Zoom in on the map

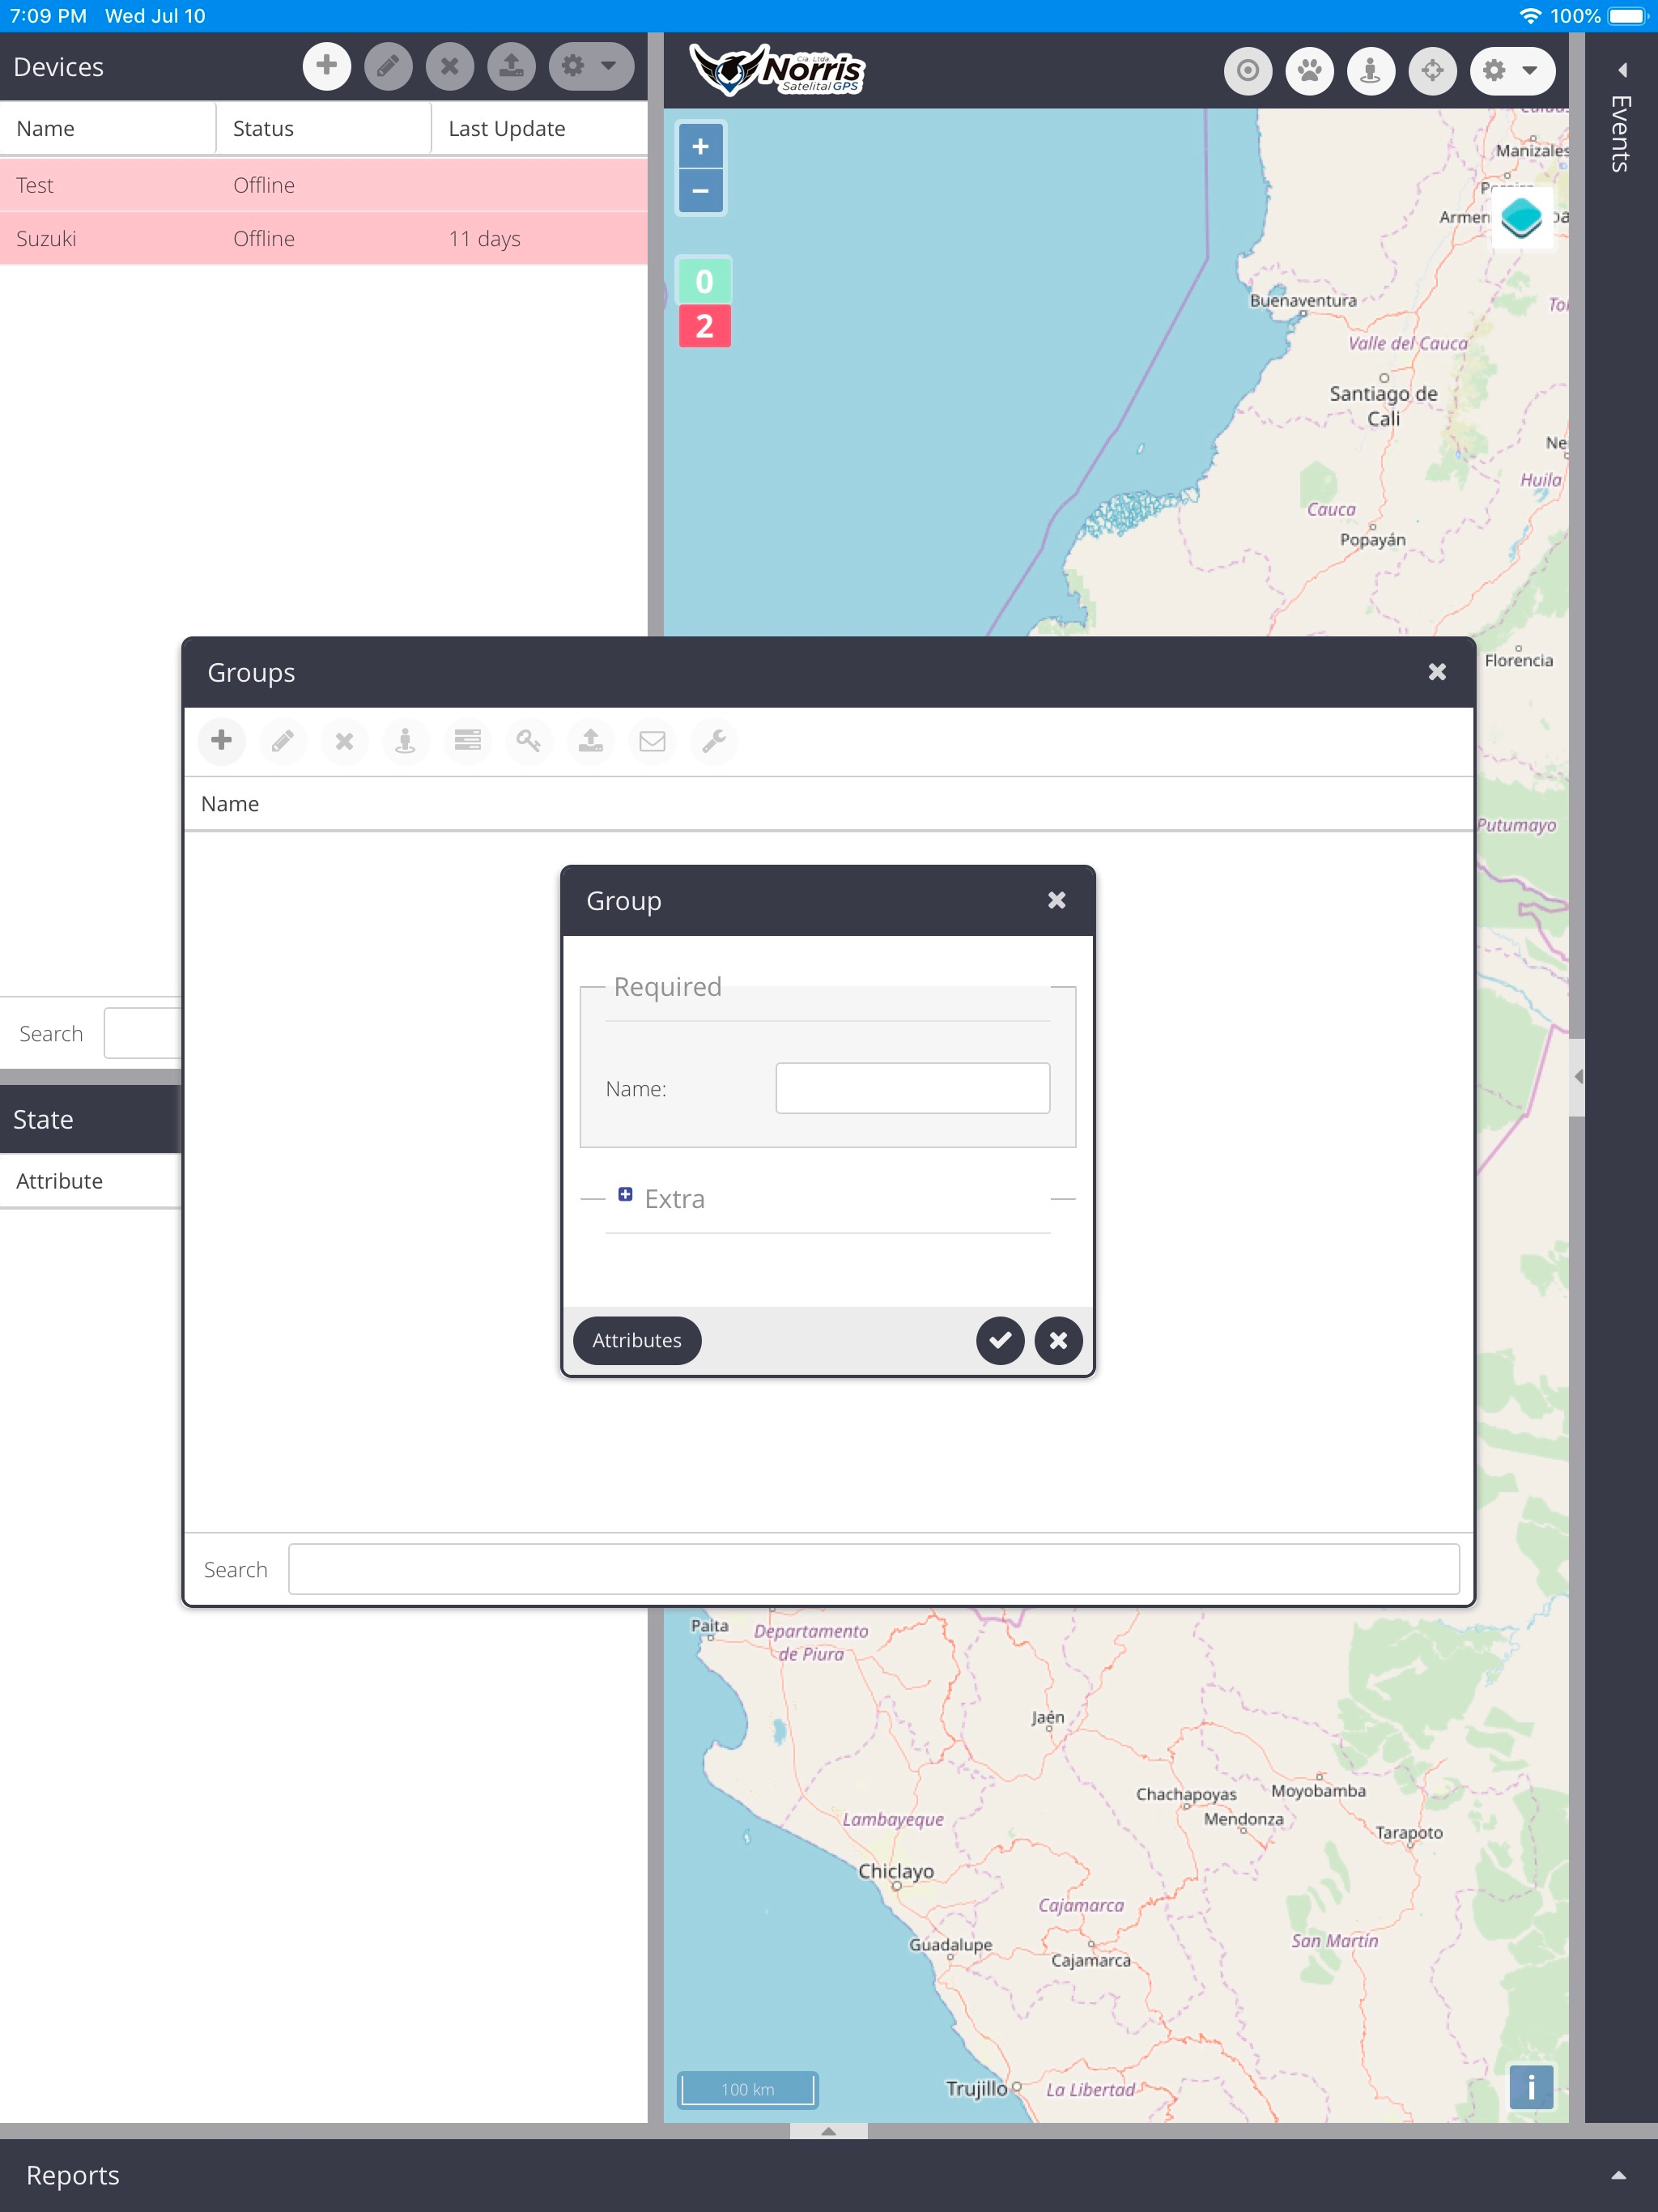tap(701, 147)
